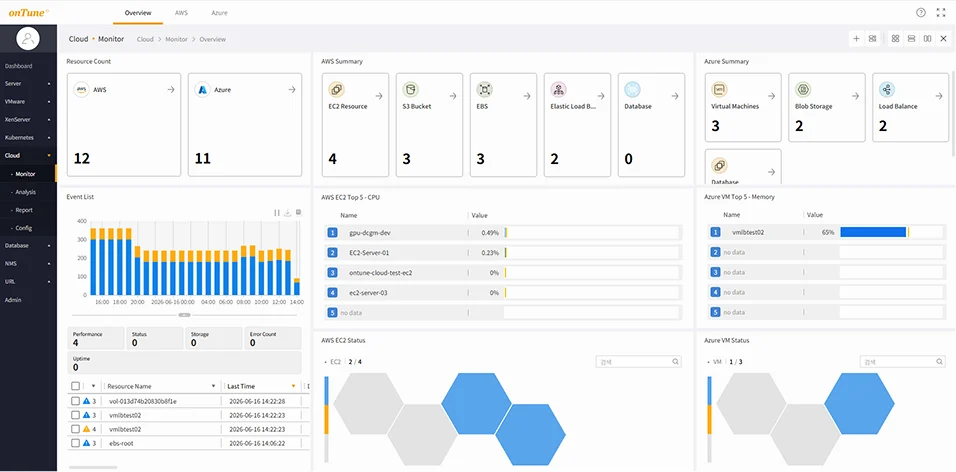Click the Event List table view icon
956x472 pixels.
(x=298, y=213)
